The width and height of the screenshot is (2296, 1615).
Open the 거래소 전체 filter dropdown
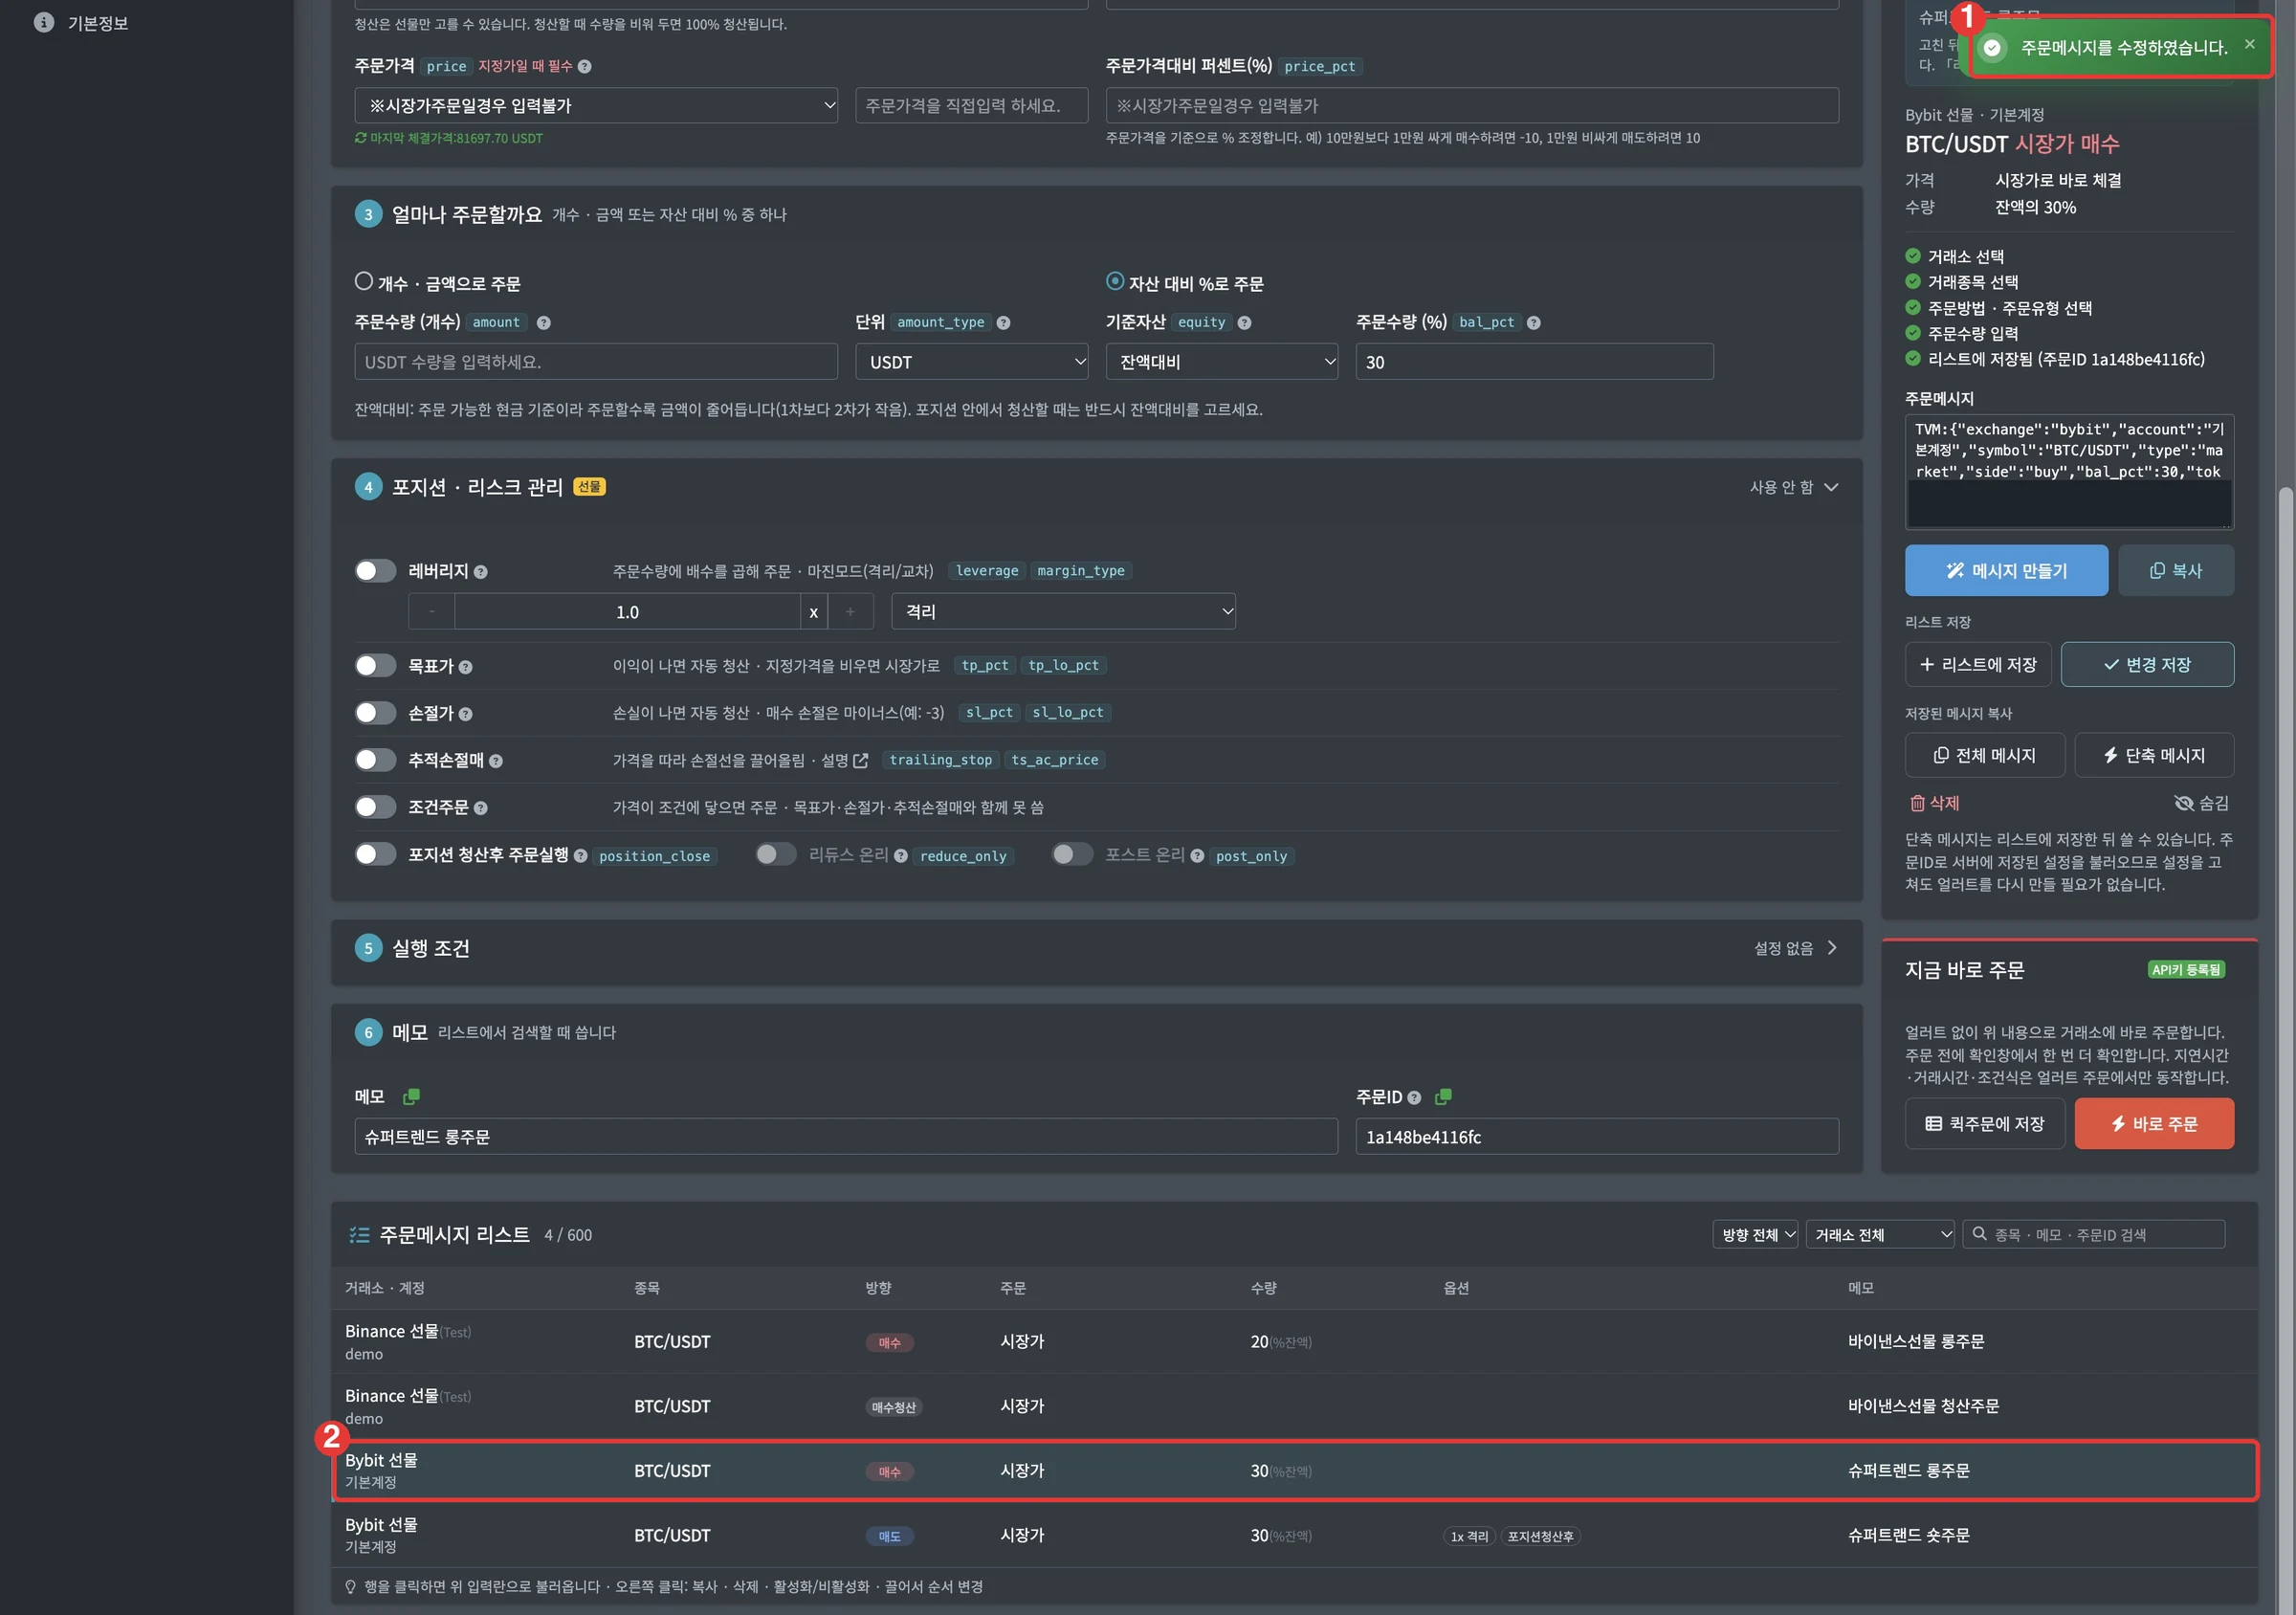[x=1879, y=1235]
